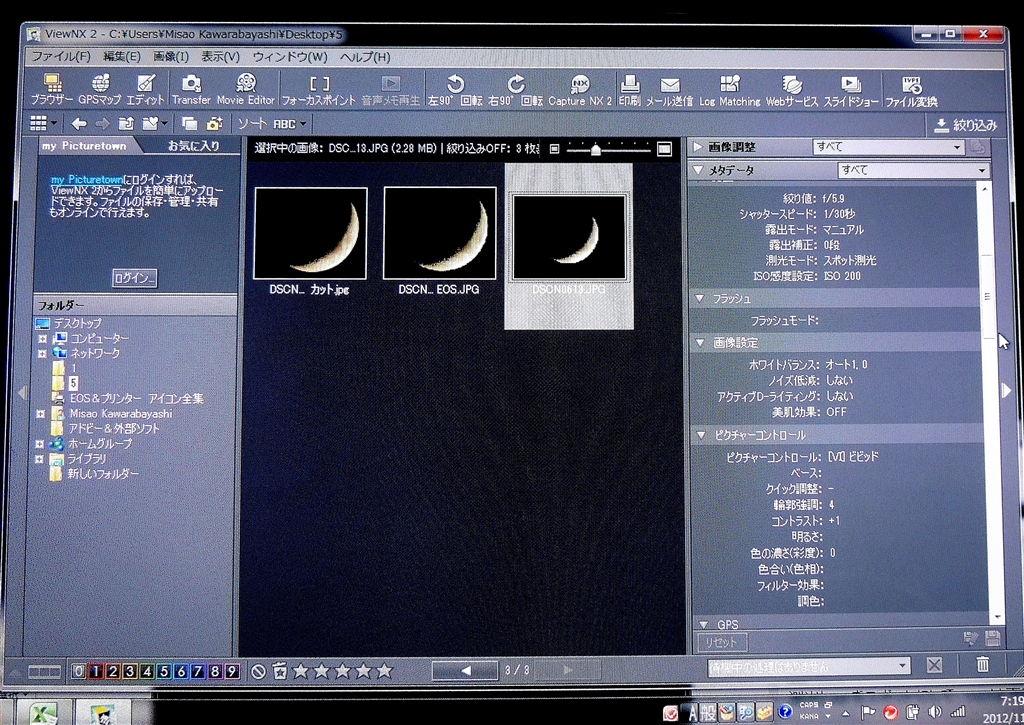Rotate image 90° left

point(455,88)
